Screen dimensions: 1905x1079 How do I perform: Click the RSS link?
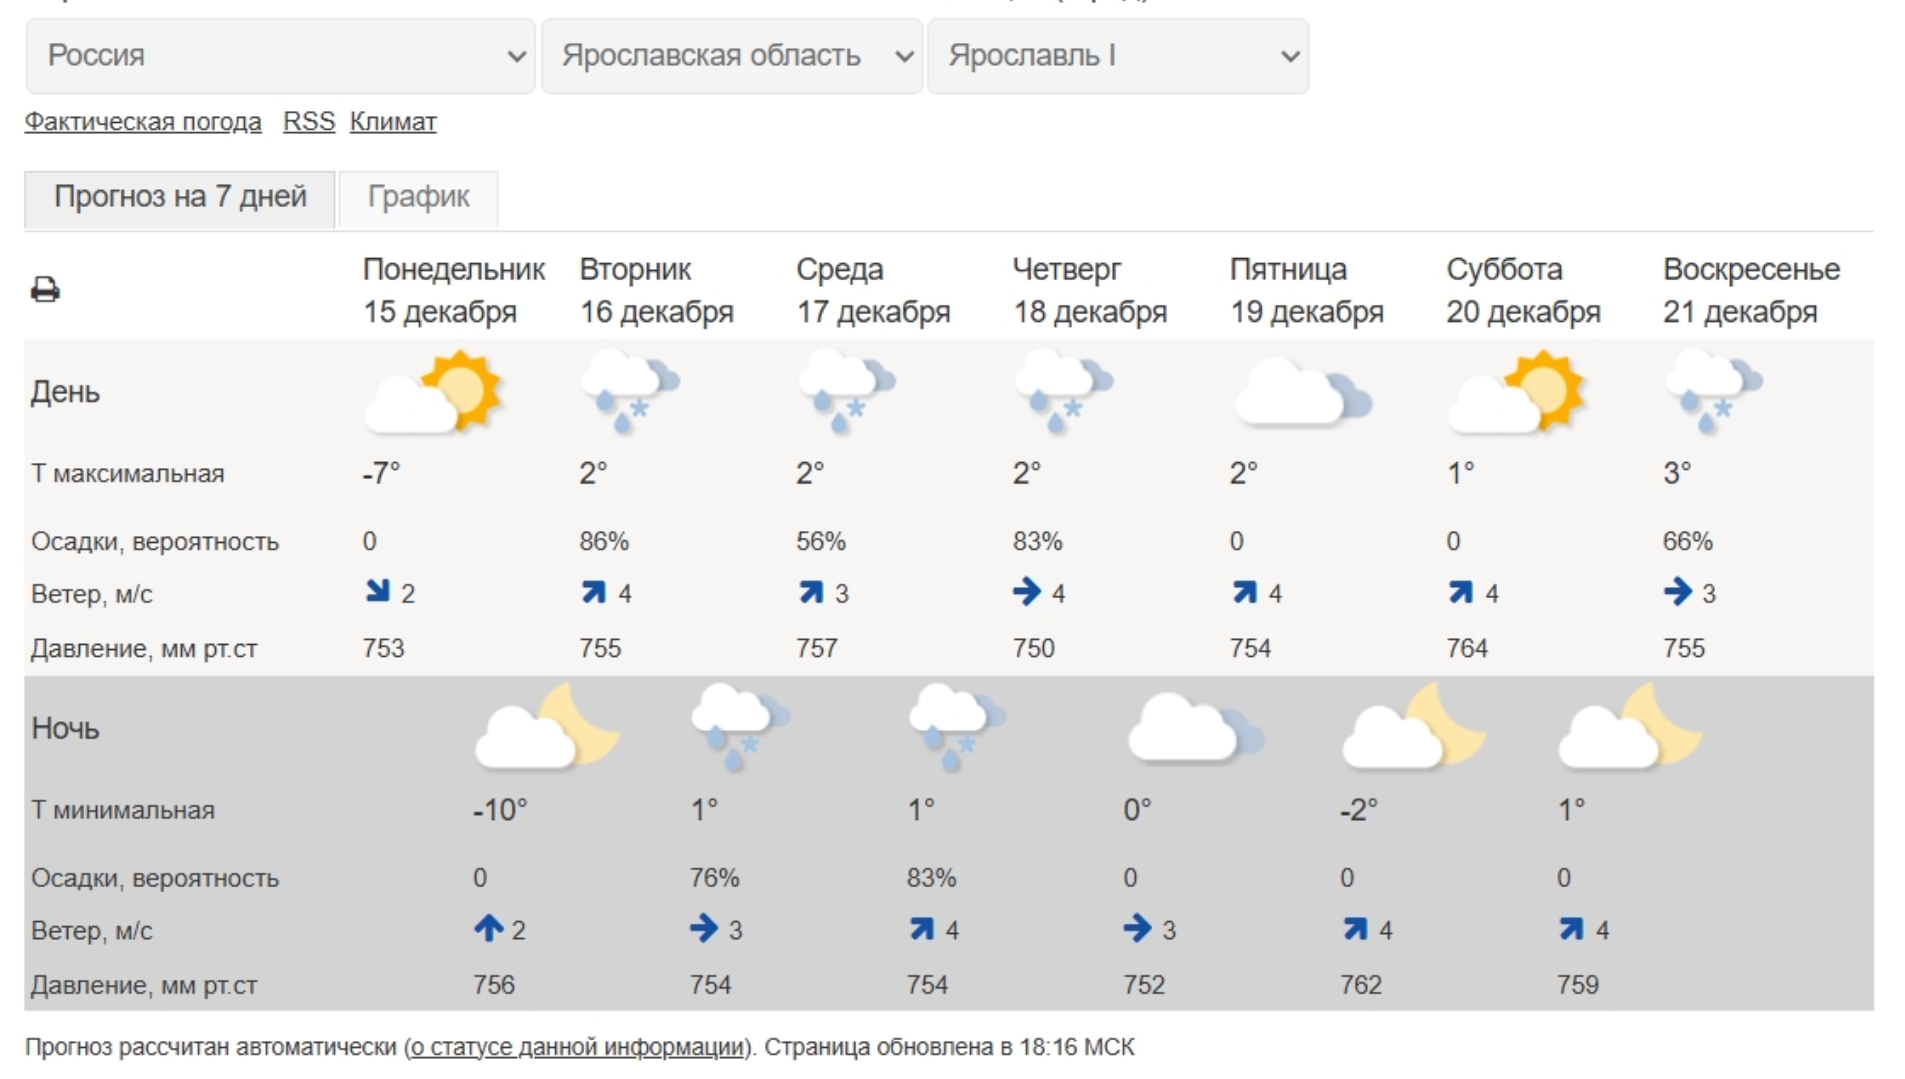click(x=309, y=122)
